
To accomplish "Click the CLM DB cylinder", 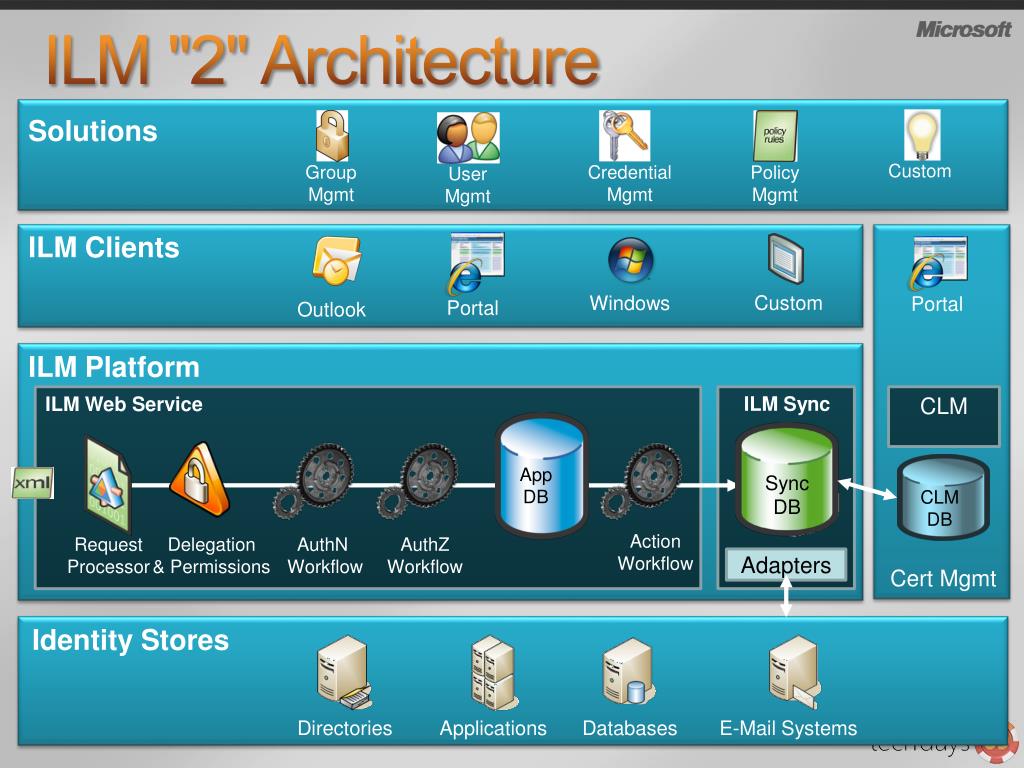I will 942,498.
